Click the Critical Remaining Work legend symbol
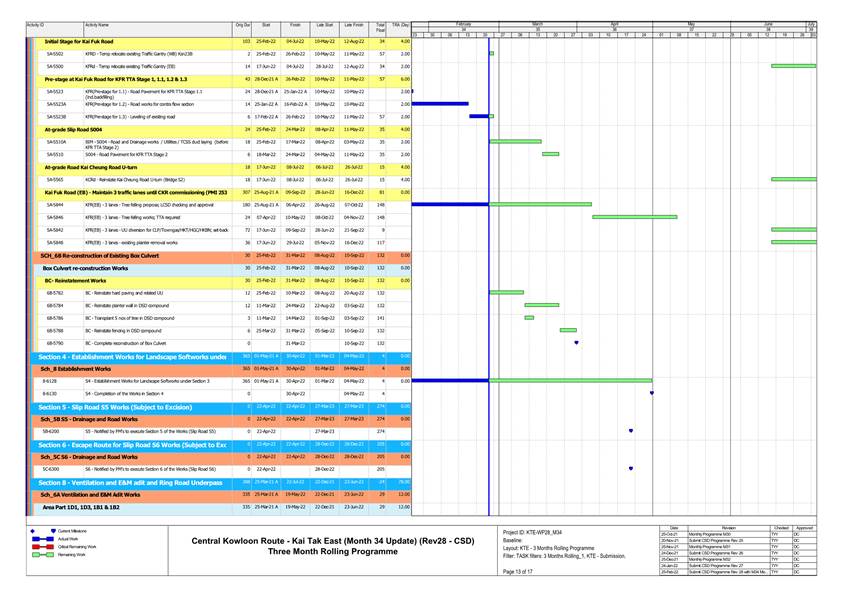 pos(43,545)
